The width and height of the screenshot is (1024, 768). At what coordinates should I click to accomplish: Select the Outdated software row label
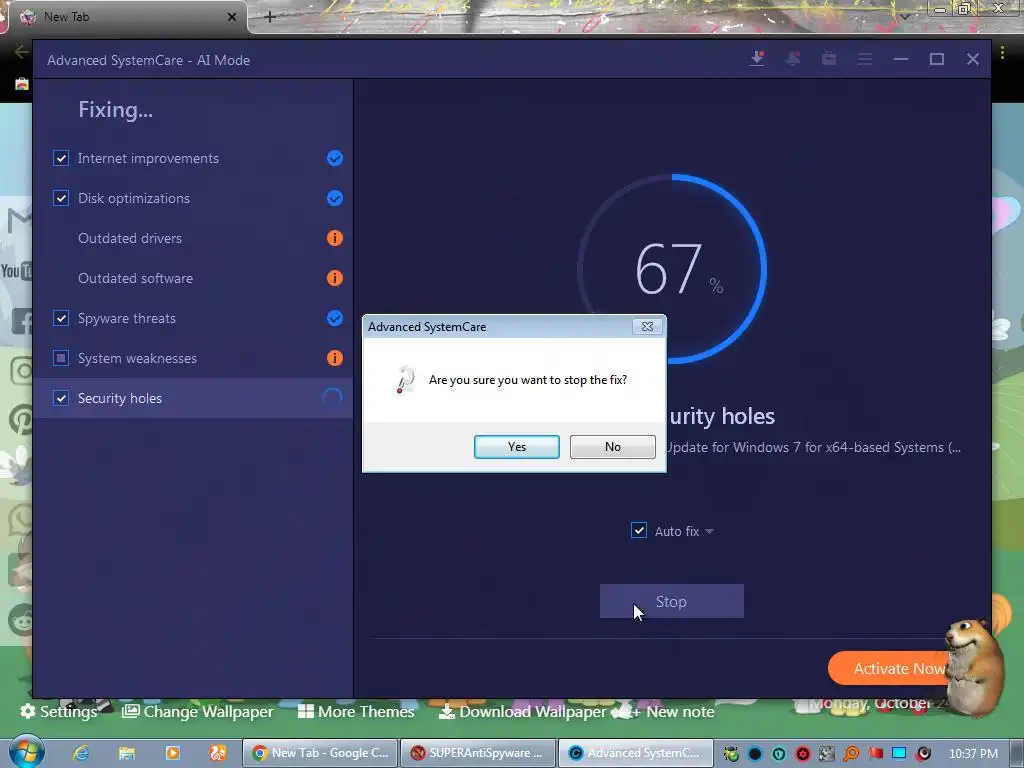(135, 278)
